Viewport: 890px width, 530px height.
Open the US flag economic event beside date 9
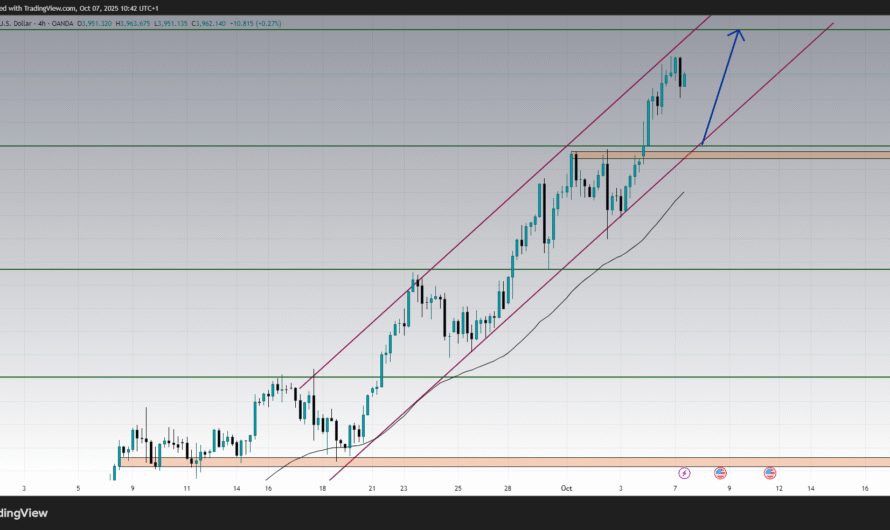coord(720,473)
